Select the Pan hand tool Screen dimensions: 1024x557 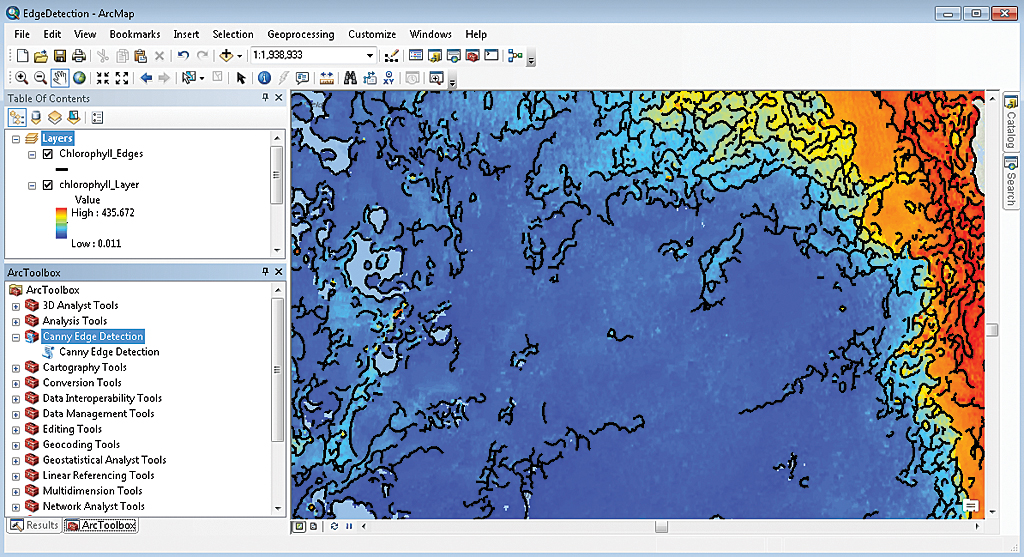pos(60,78)
